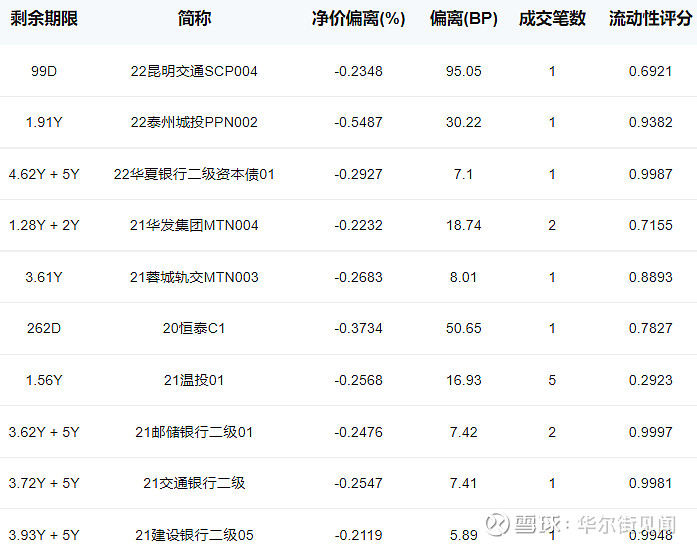Click the 流动性评分 column header

650,19
